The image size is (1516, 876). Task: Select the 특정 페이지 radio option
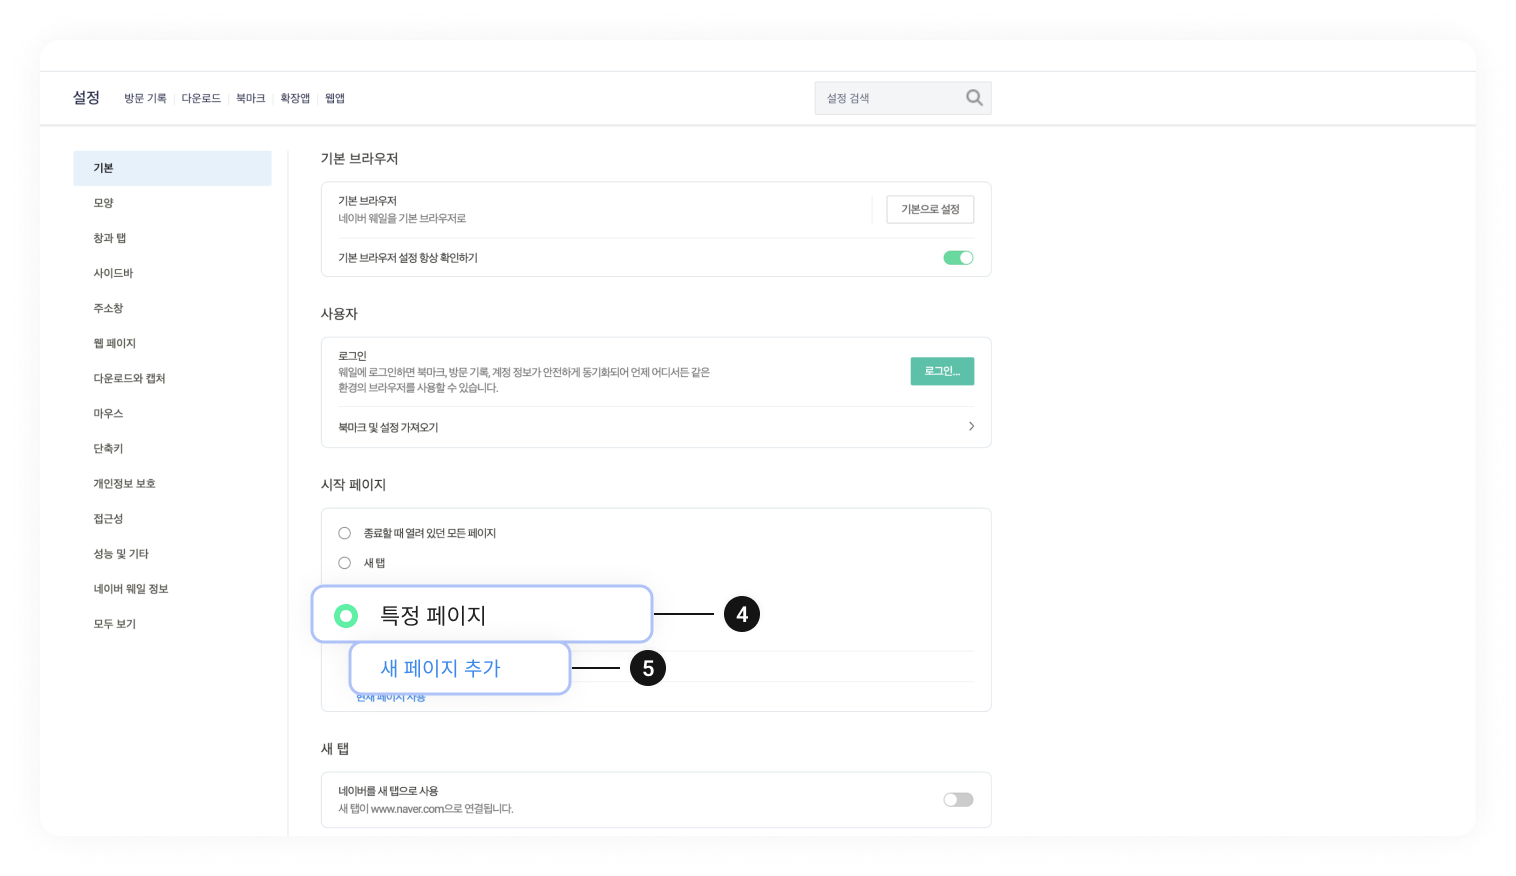click(x=347, y=616)
